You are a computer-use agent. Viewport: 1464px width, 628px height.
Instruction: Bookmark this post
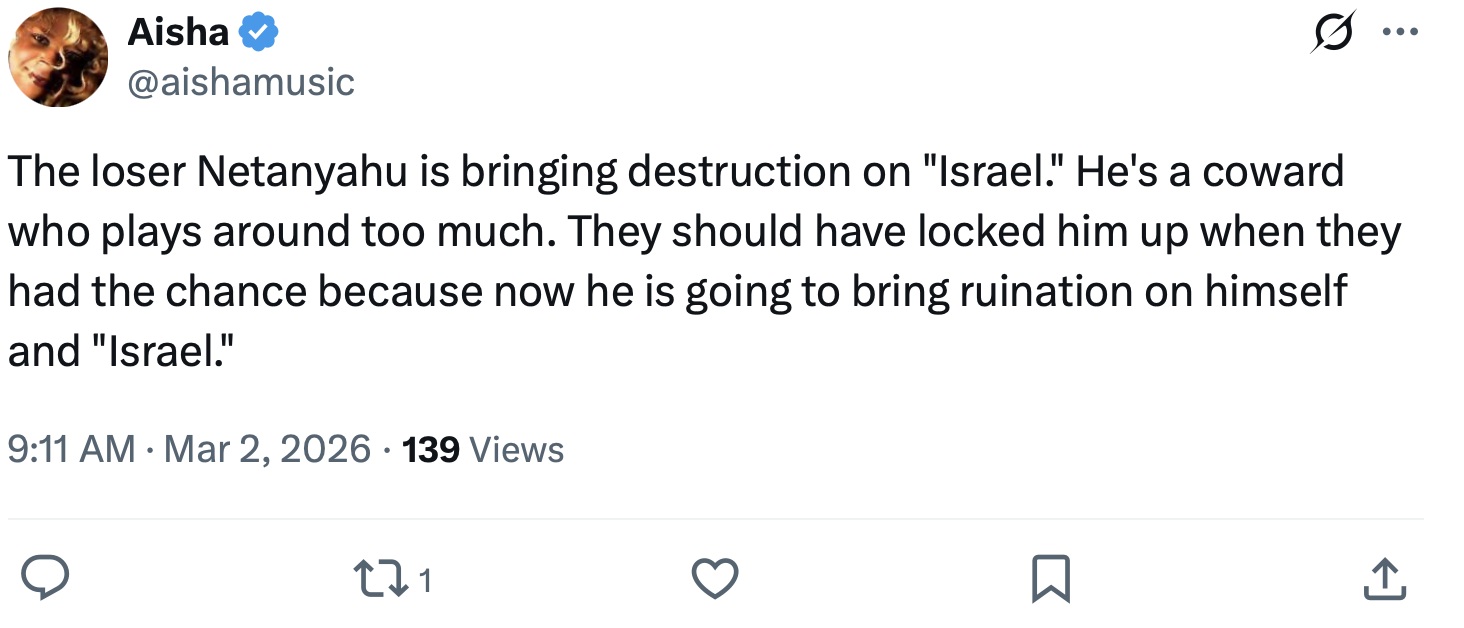[x=1050, y=578]
